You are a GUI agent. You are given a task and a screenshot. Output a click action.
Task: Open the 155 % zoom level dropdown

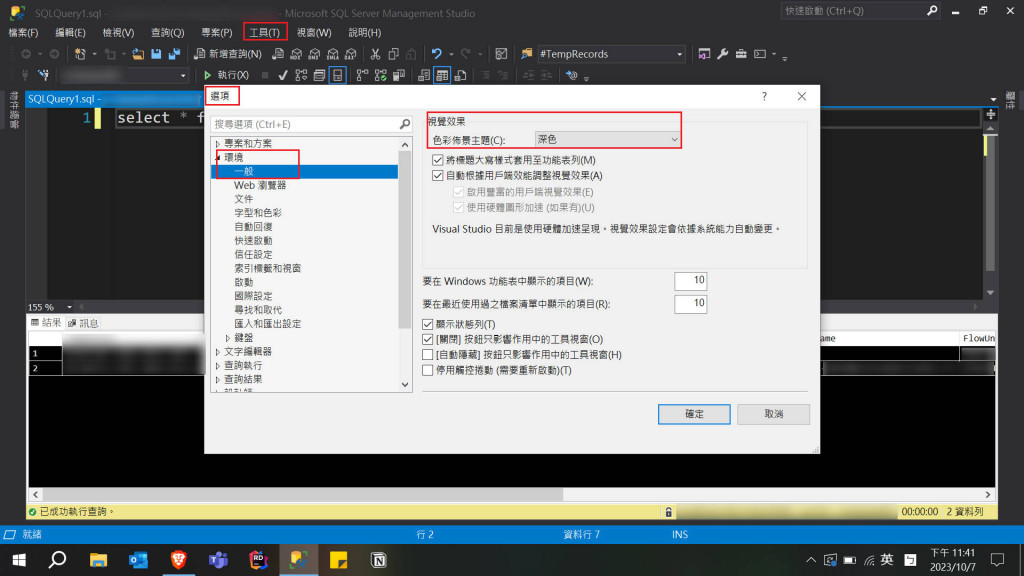pos(69,307)
